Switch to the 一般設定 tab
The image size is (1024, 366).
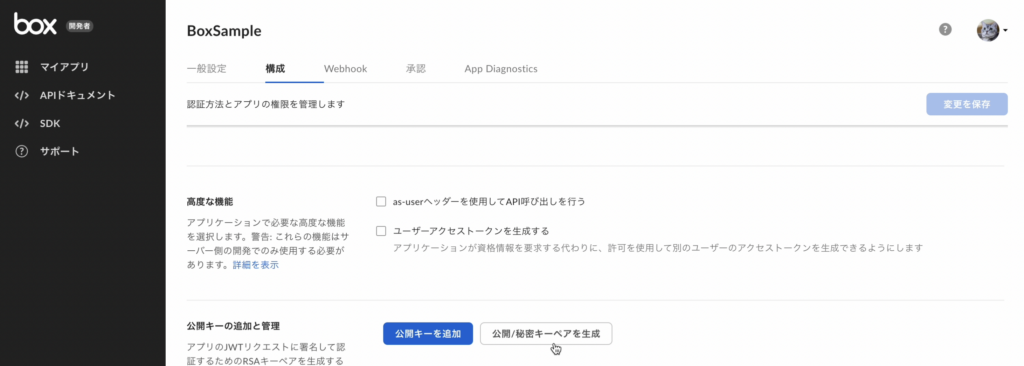tap(206, 69)
